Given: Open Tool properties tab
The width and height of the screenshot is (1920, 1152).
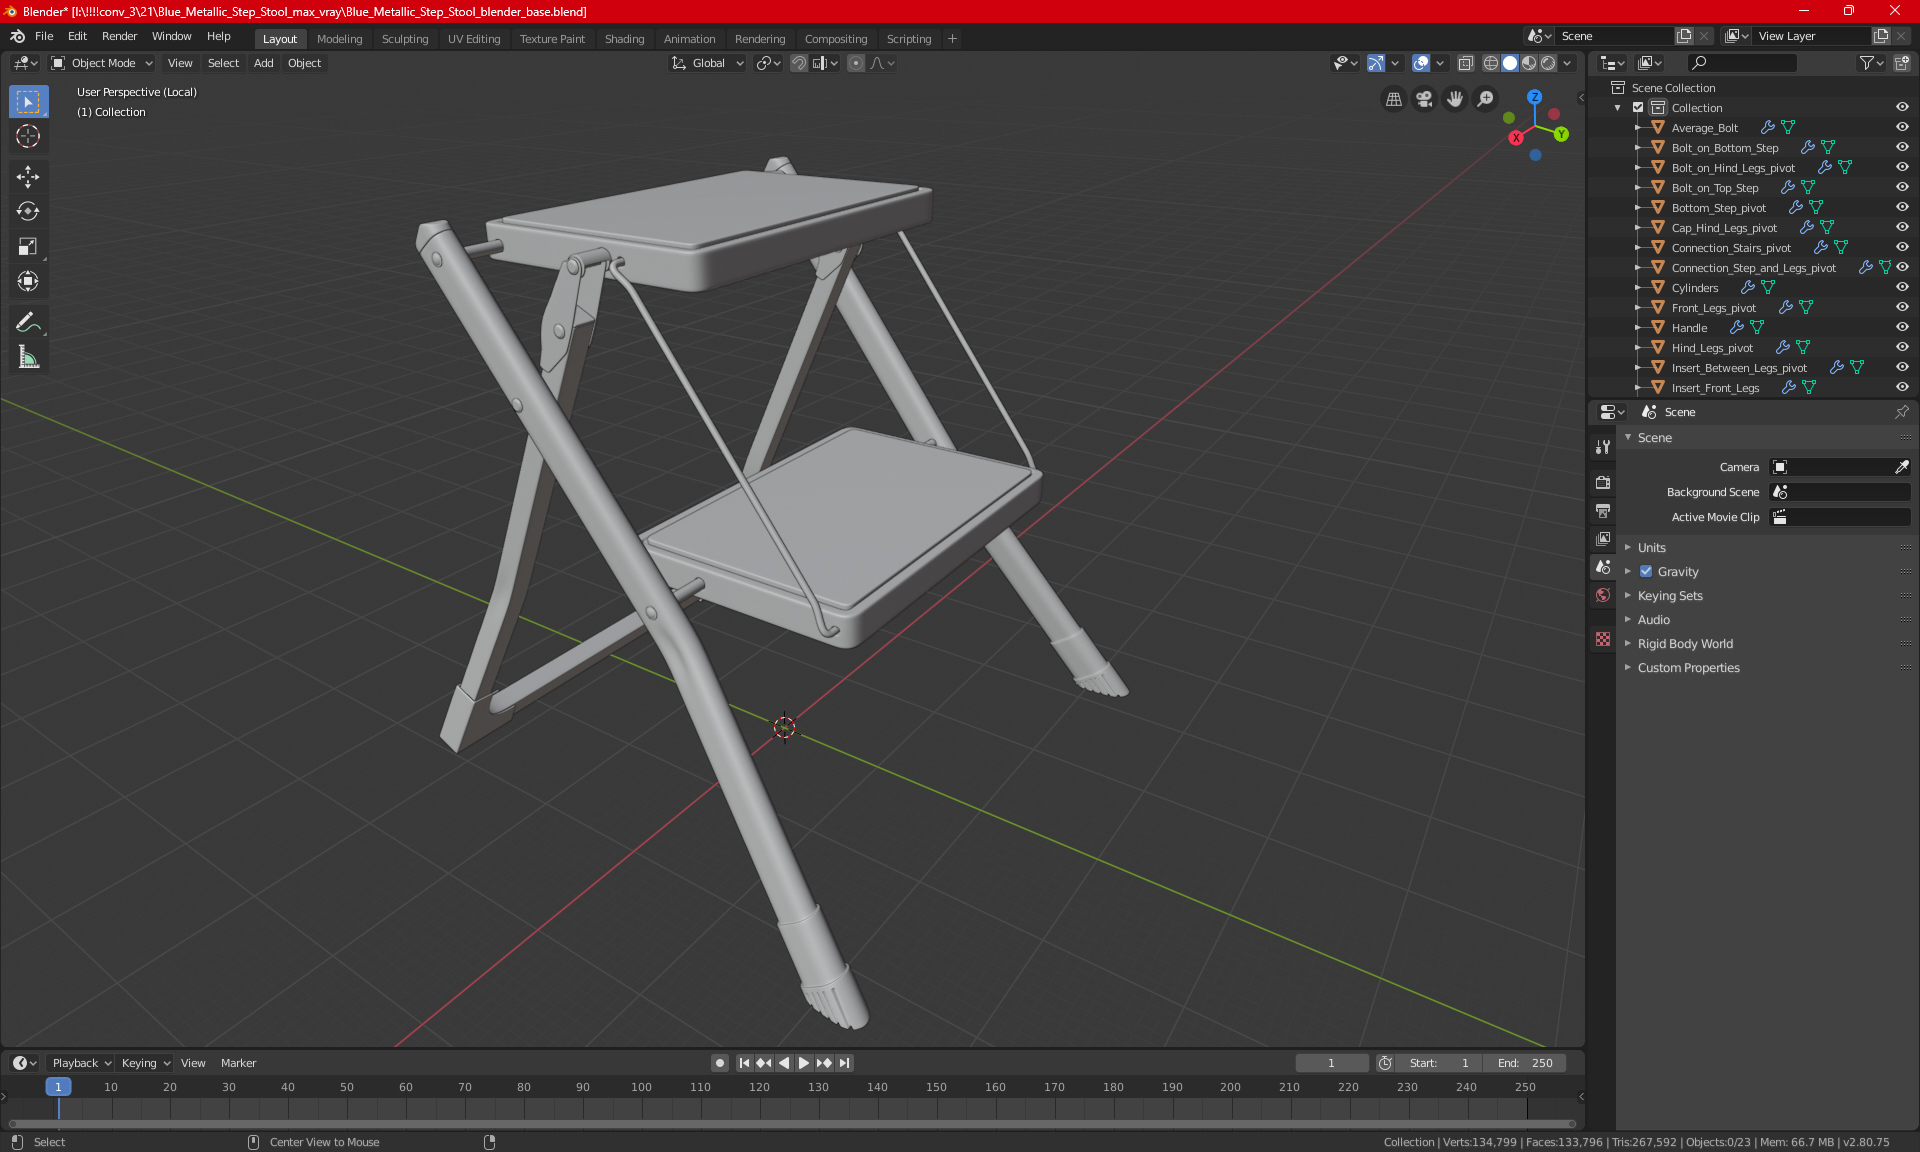Looking at the screenshot, I should pyautogui.click(x=1603, y=447).
